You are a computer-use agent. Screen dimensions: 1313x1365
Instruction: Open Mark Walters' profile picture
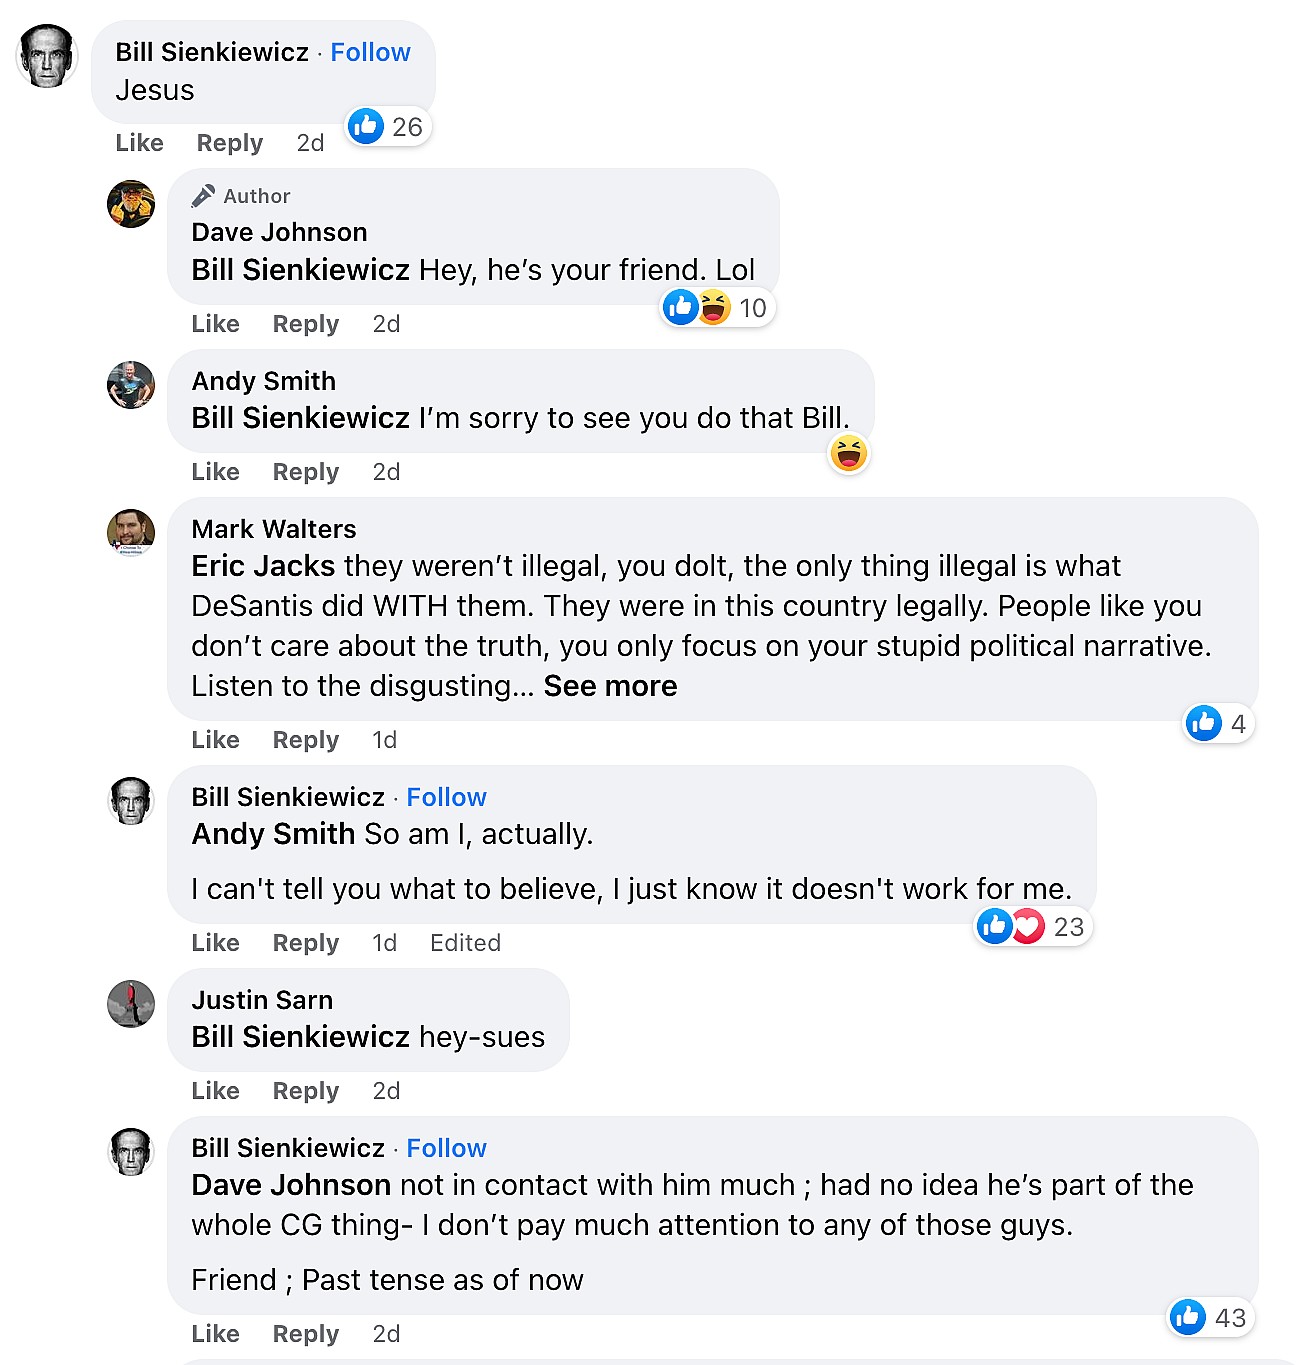[131, 532]
